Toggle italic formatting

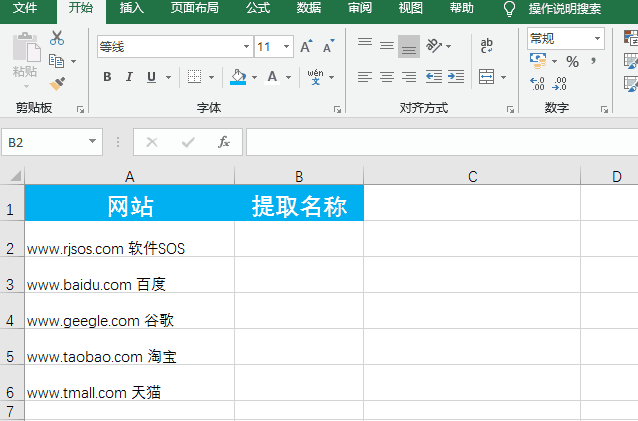[x=129, y=76]
